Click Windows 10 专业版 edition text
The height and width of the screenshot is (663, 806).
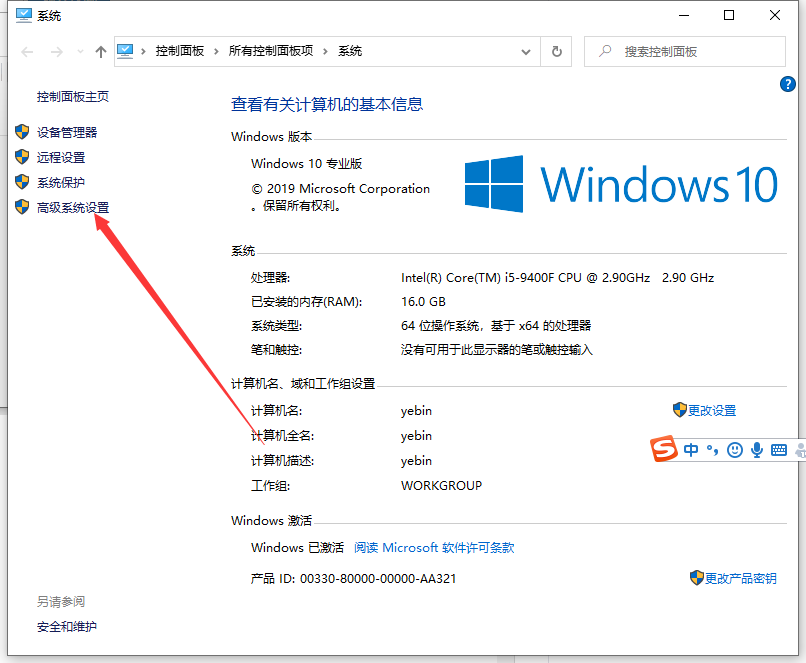click(306, 164)
